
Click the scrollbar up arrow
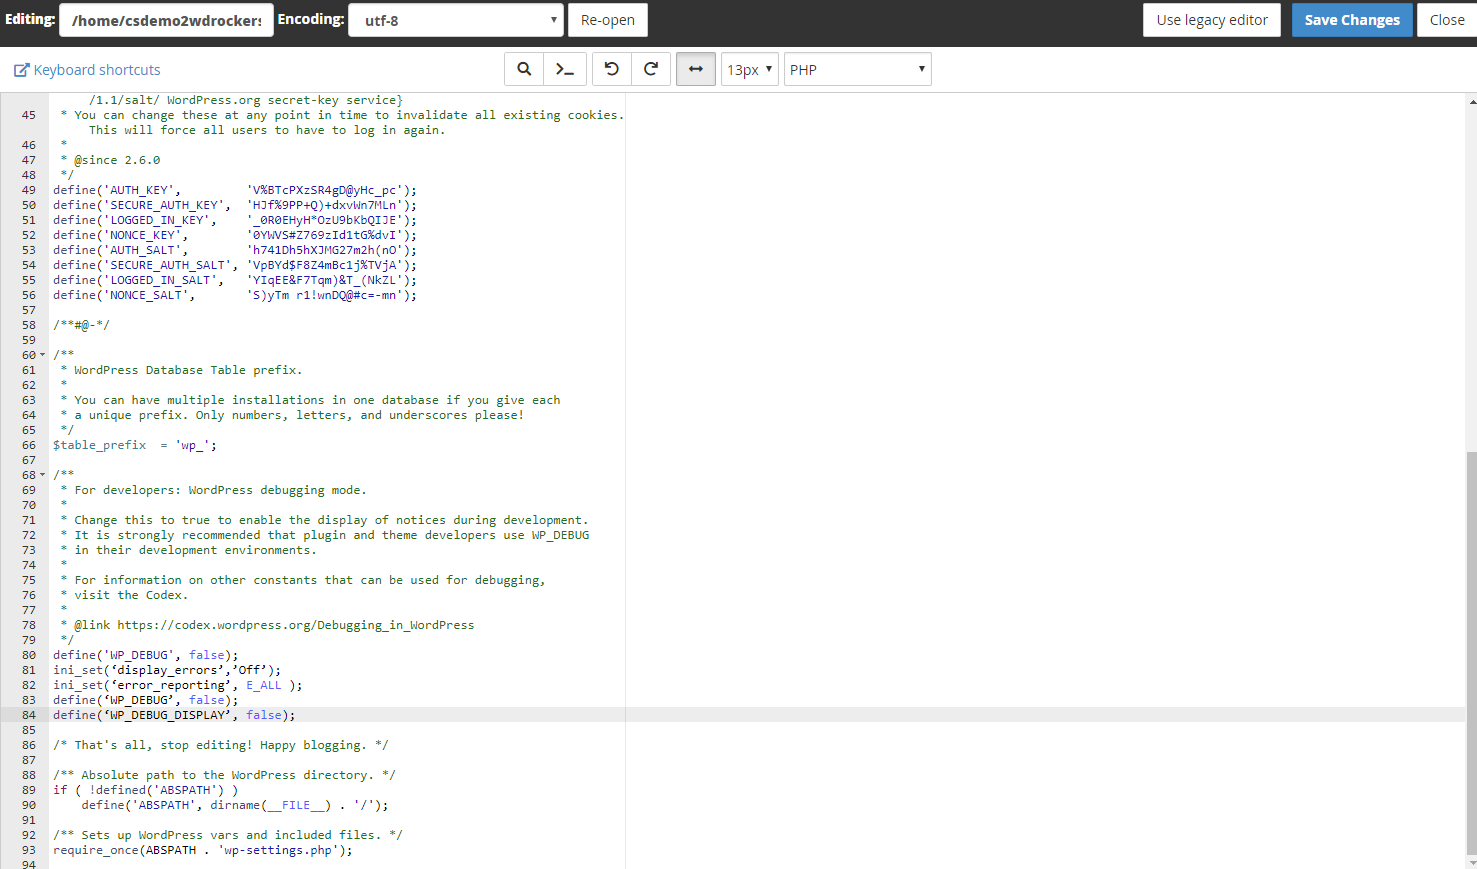1471,101
